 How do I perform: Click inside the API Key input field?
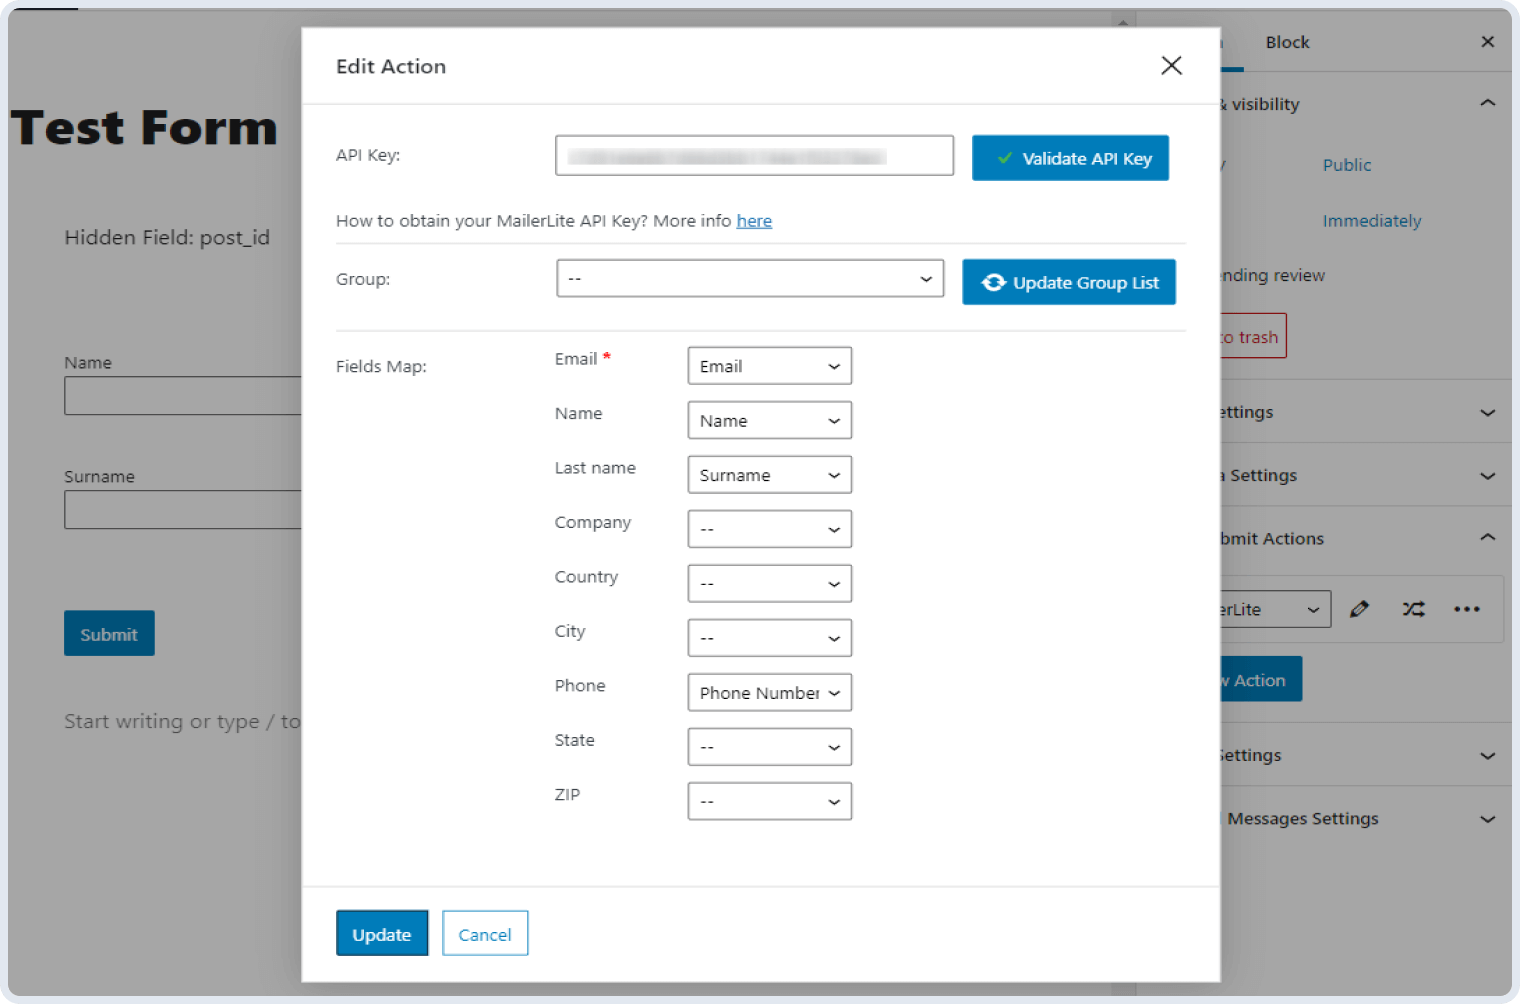click(754, 155)
